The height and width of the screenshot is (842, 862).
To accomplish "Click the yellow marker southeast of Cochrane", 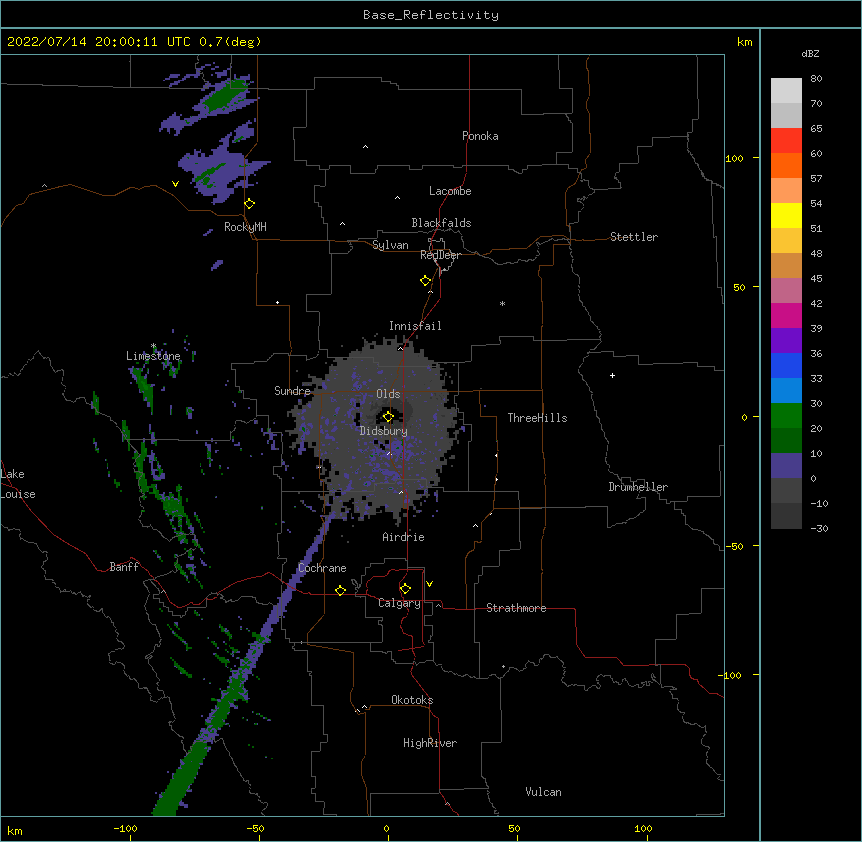I will (x=340, y=590).
